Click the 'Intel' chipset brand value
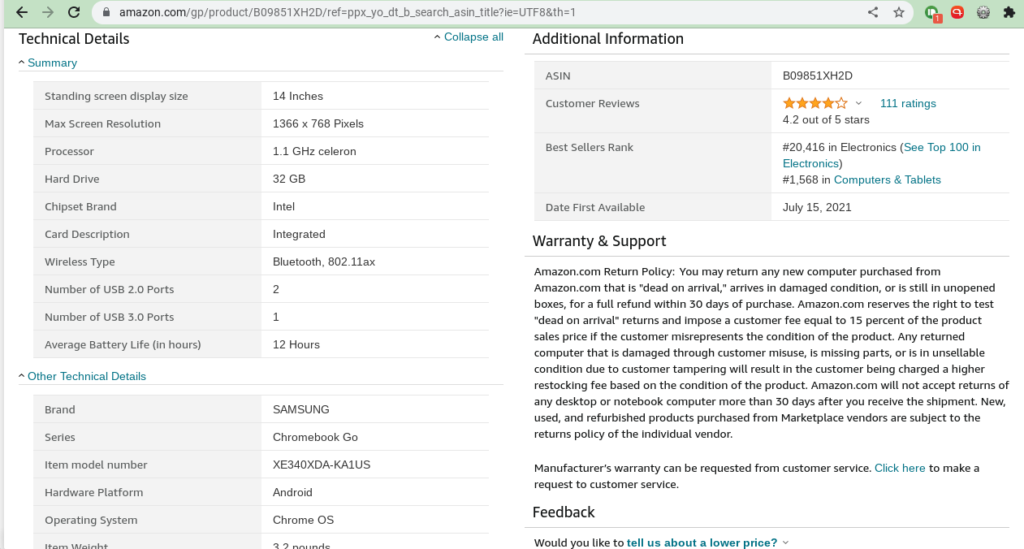Image resolution: width=1024 pixels, height=549 pixels. coord(283,206)
